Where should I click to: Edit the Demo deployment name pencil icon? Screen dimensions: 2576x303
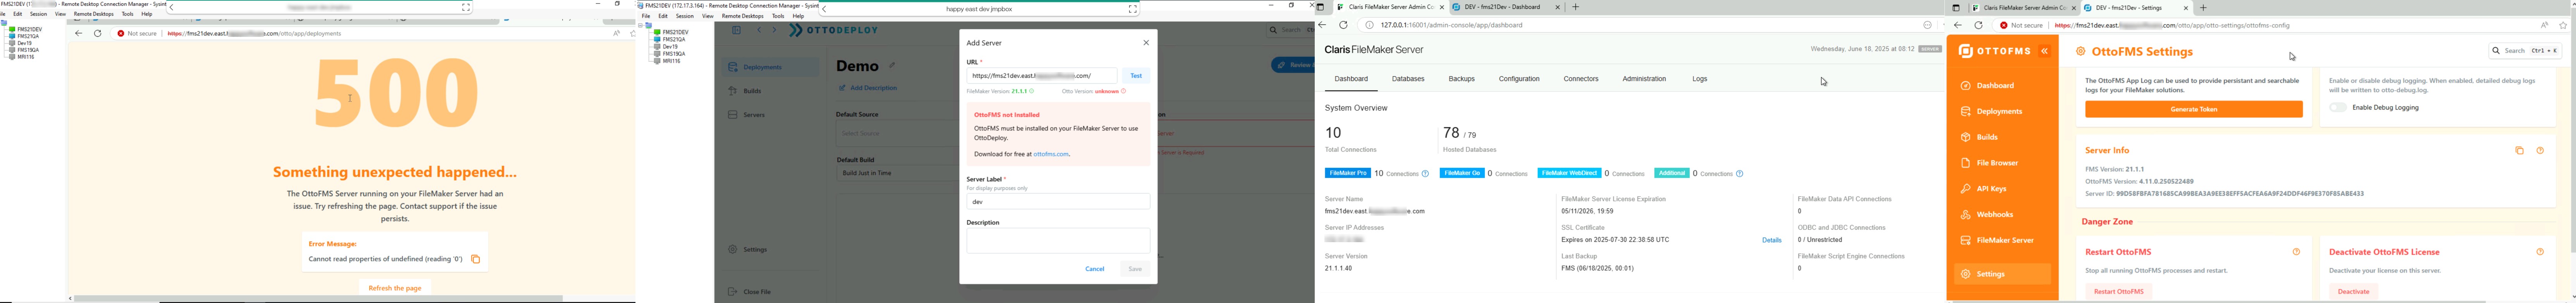click(892, 66)
